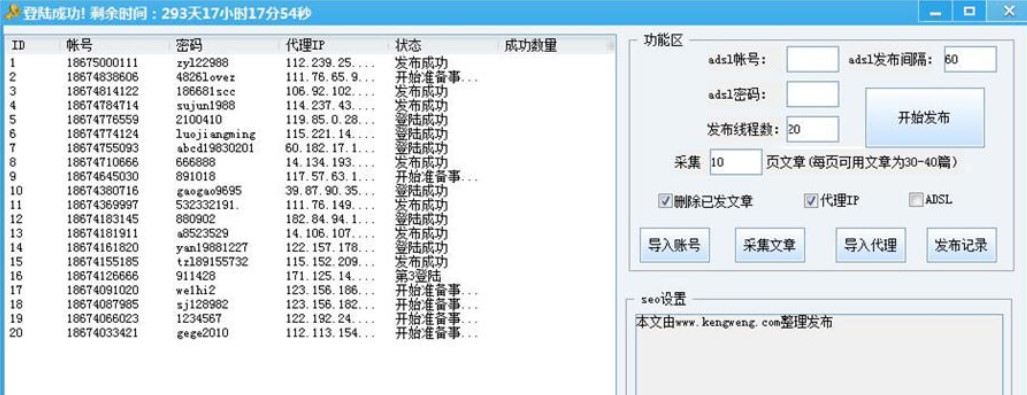1027x395 pixels.
Task: Click password cell gaogao9695
Action: (208, 191)
